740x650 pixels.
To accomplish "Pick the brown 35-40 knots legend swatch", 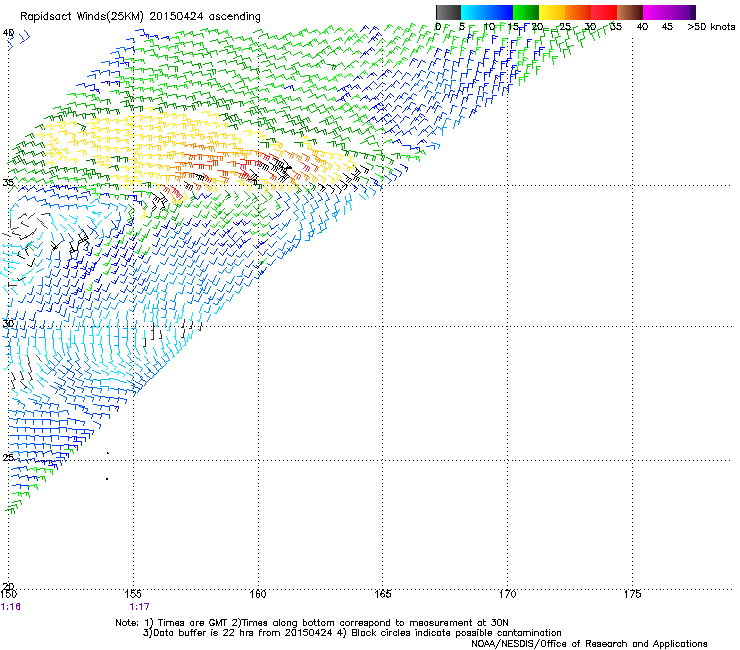I will (630, 12).
